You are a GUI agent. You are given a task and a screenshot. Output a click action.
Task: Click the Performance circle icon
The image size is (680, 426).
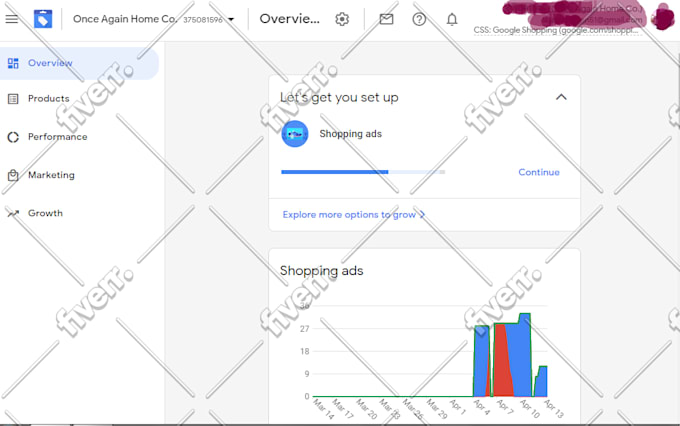point(13,137)
